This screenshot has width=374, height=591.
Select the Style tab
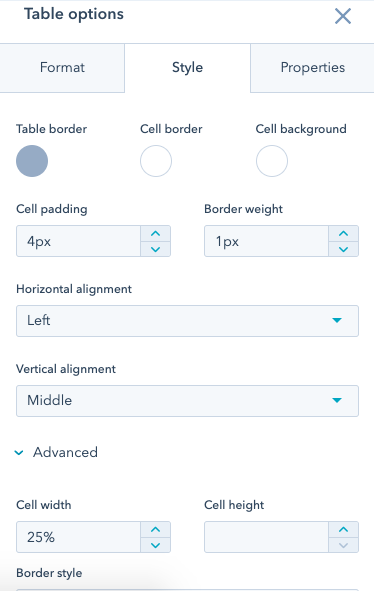coord(187,68)
